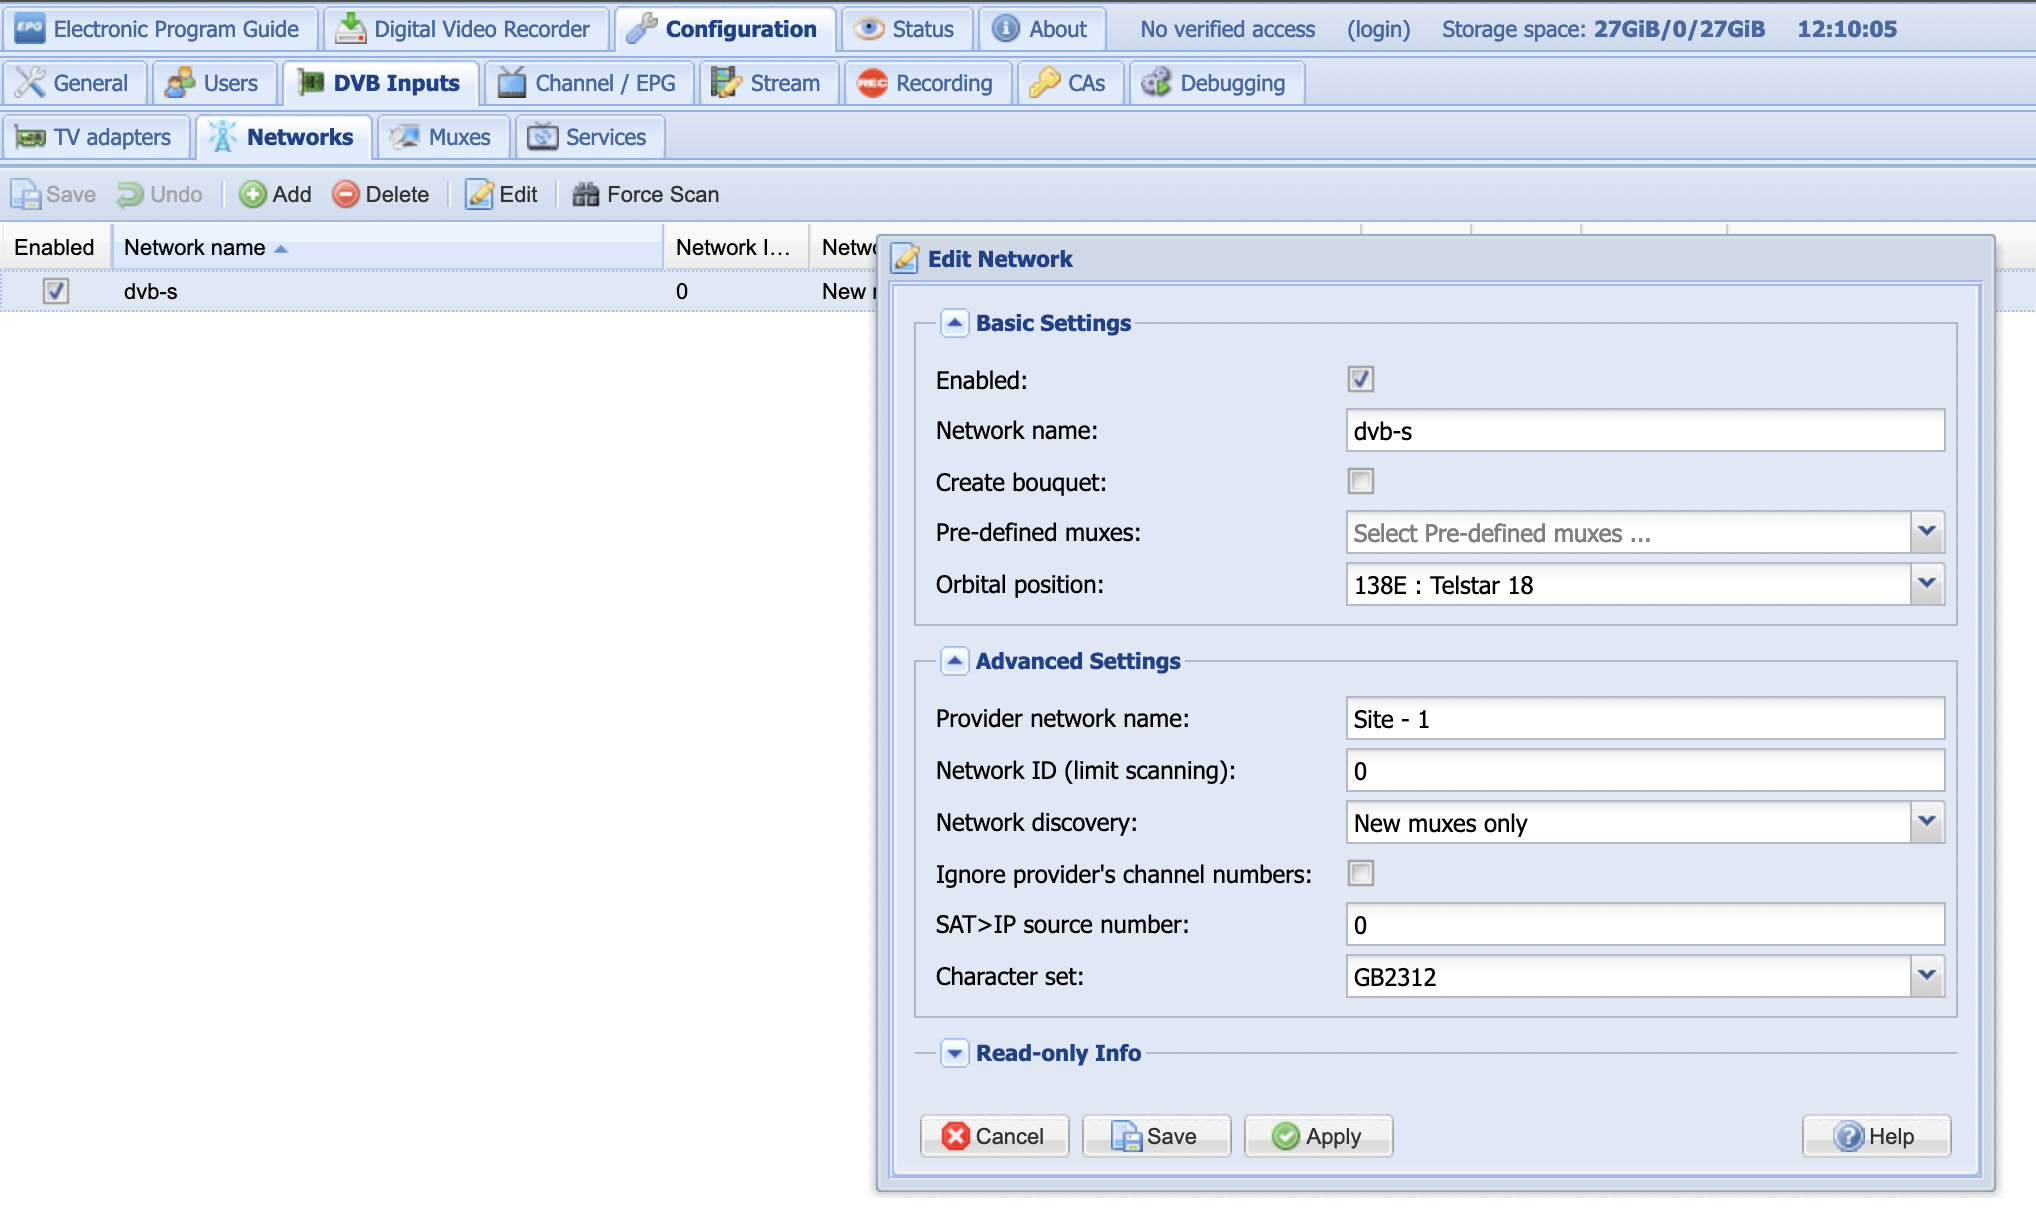Screen dimensions: 2036x1226
Task: Open the Network discovery dropdown arrow
Action: [x=1928, y=822]
